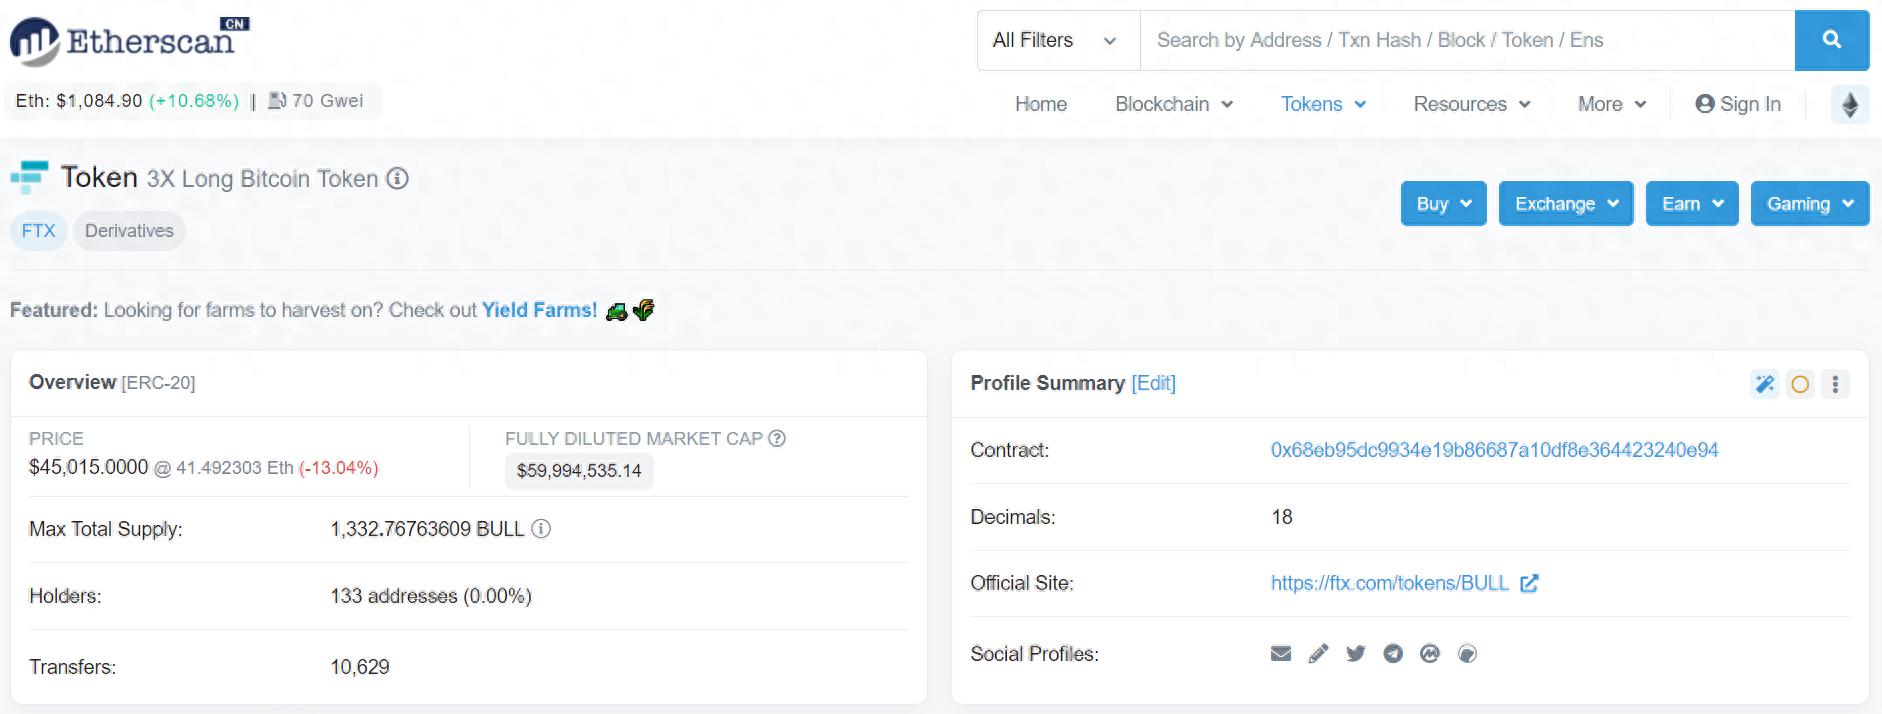Image resolution: width=1882 pixels, height=714 pixels.
Task: Open the Blockchain navigation menu
Action: point(1173,104)
